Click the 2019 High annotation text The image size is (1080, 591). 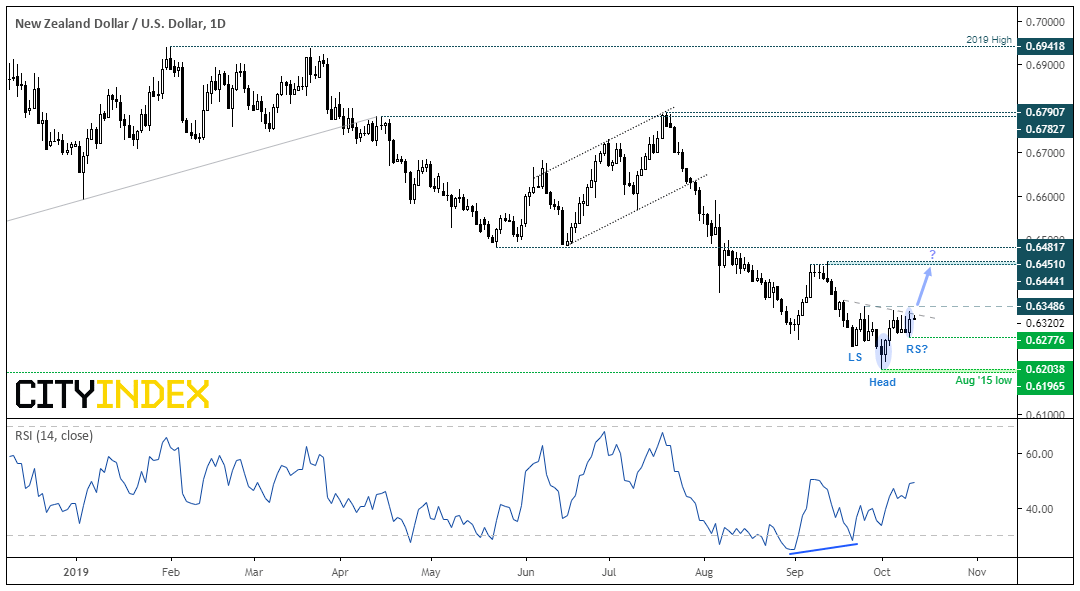[988, 39]
